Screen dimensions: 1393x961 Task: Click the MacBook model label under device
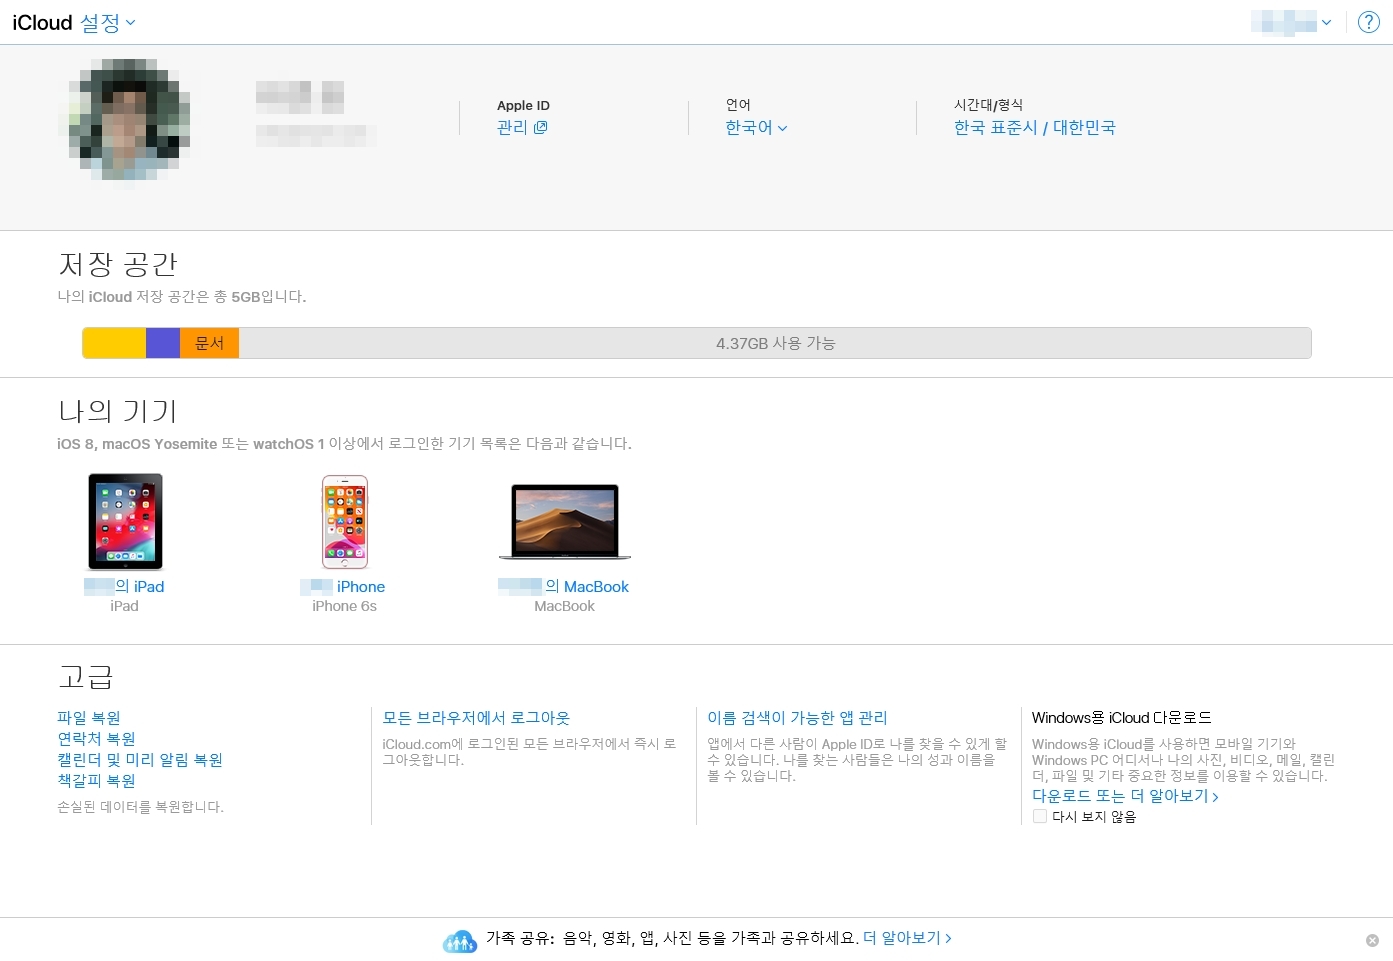[564, 606]
